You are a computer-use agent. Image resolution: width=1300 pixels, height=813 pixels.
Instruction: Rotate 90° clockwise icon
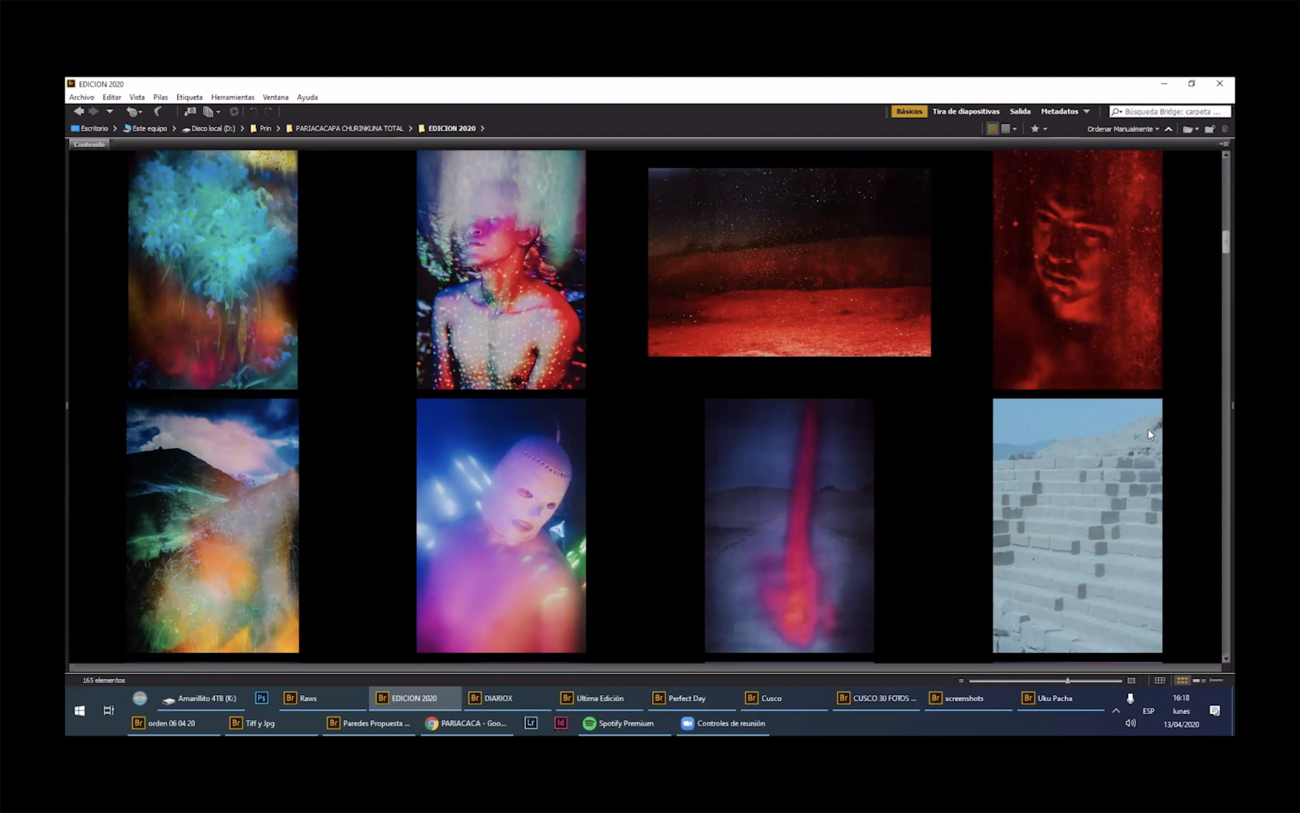[x=268, y=112]
